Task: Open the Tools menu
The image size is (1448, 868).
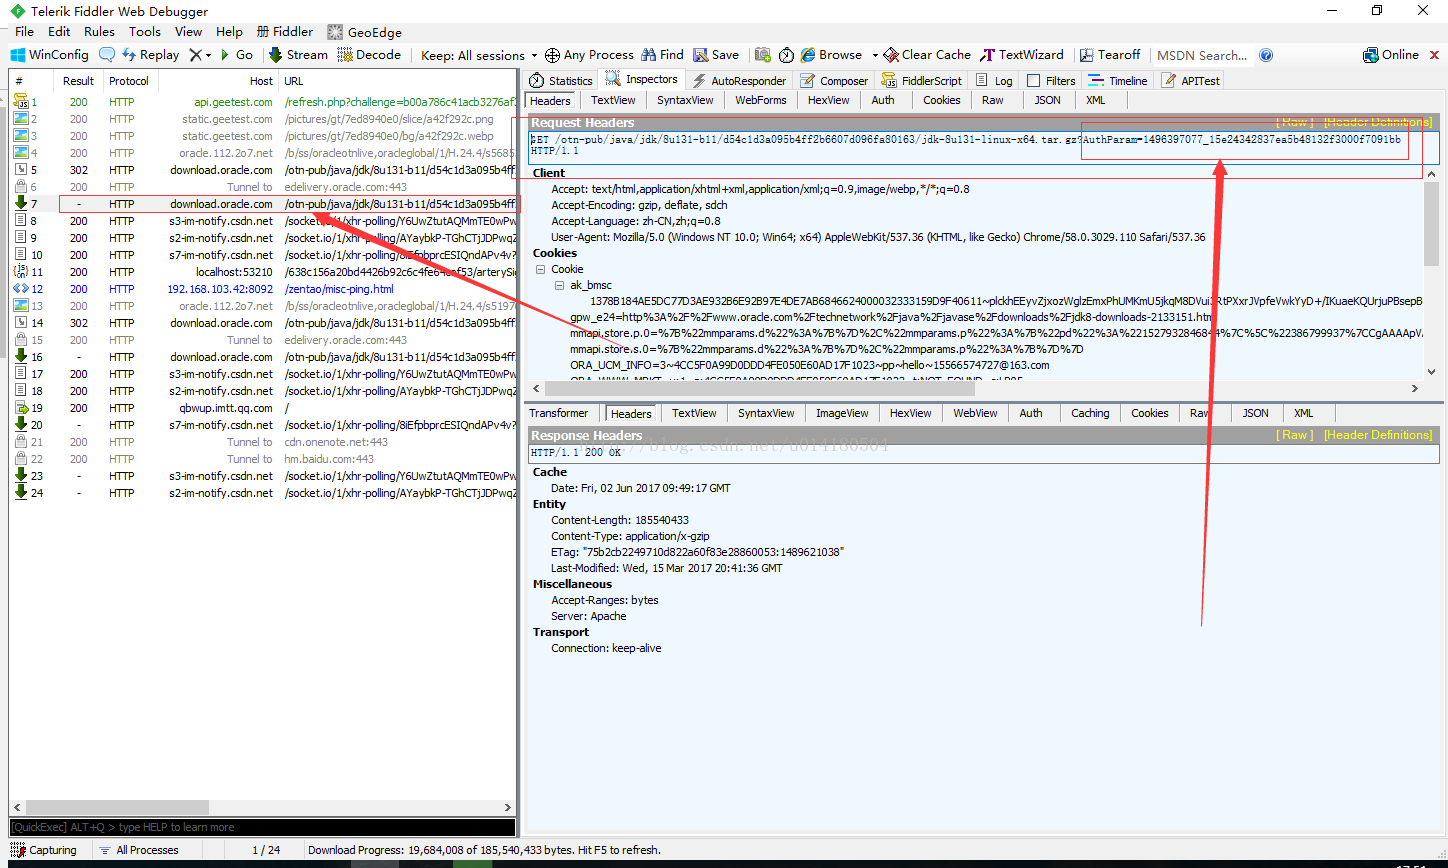Action: 144,31
